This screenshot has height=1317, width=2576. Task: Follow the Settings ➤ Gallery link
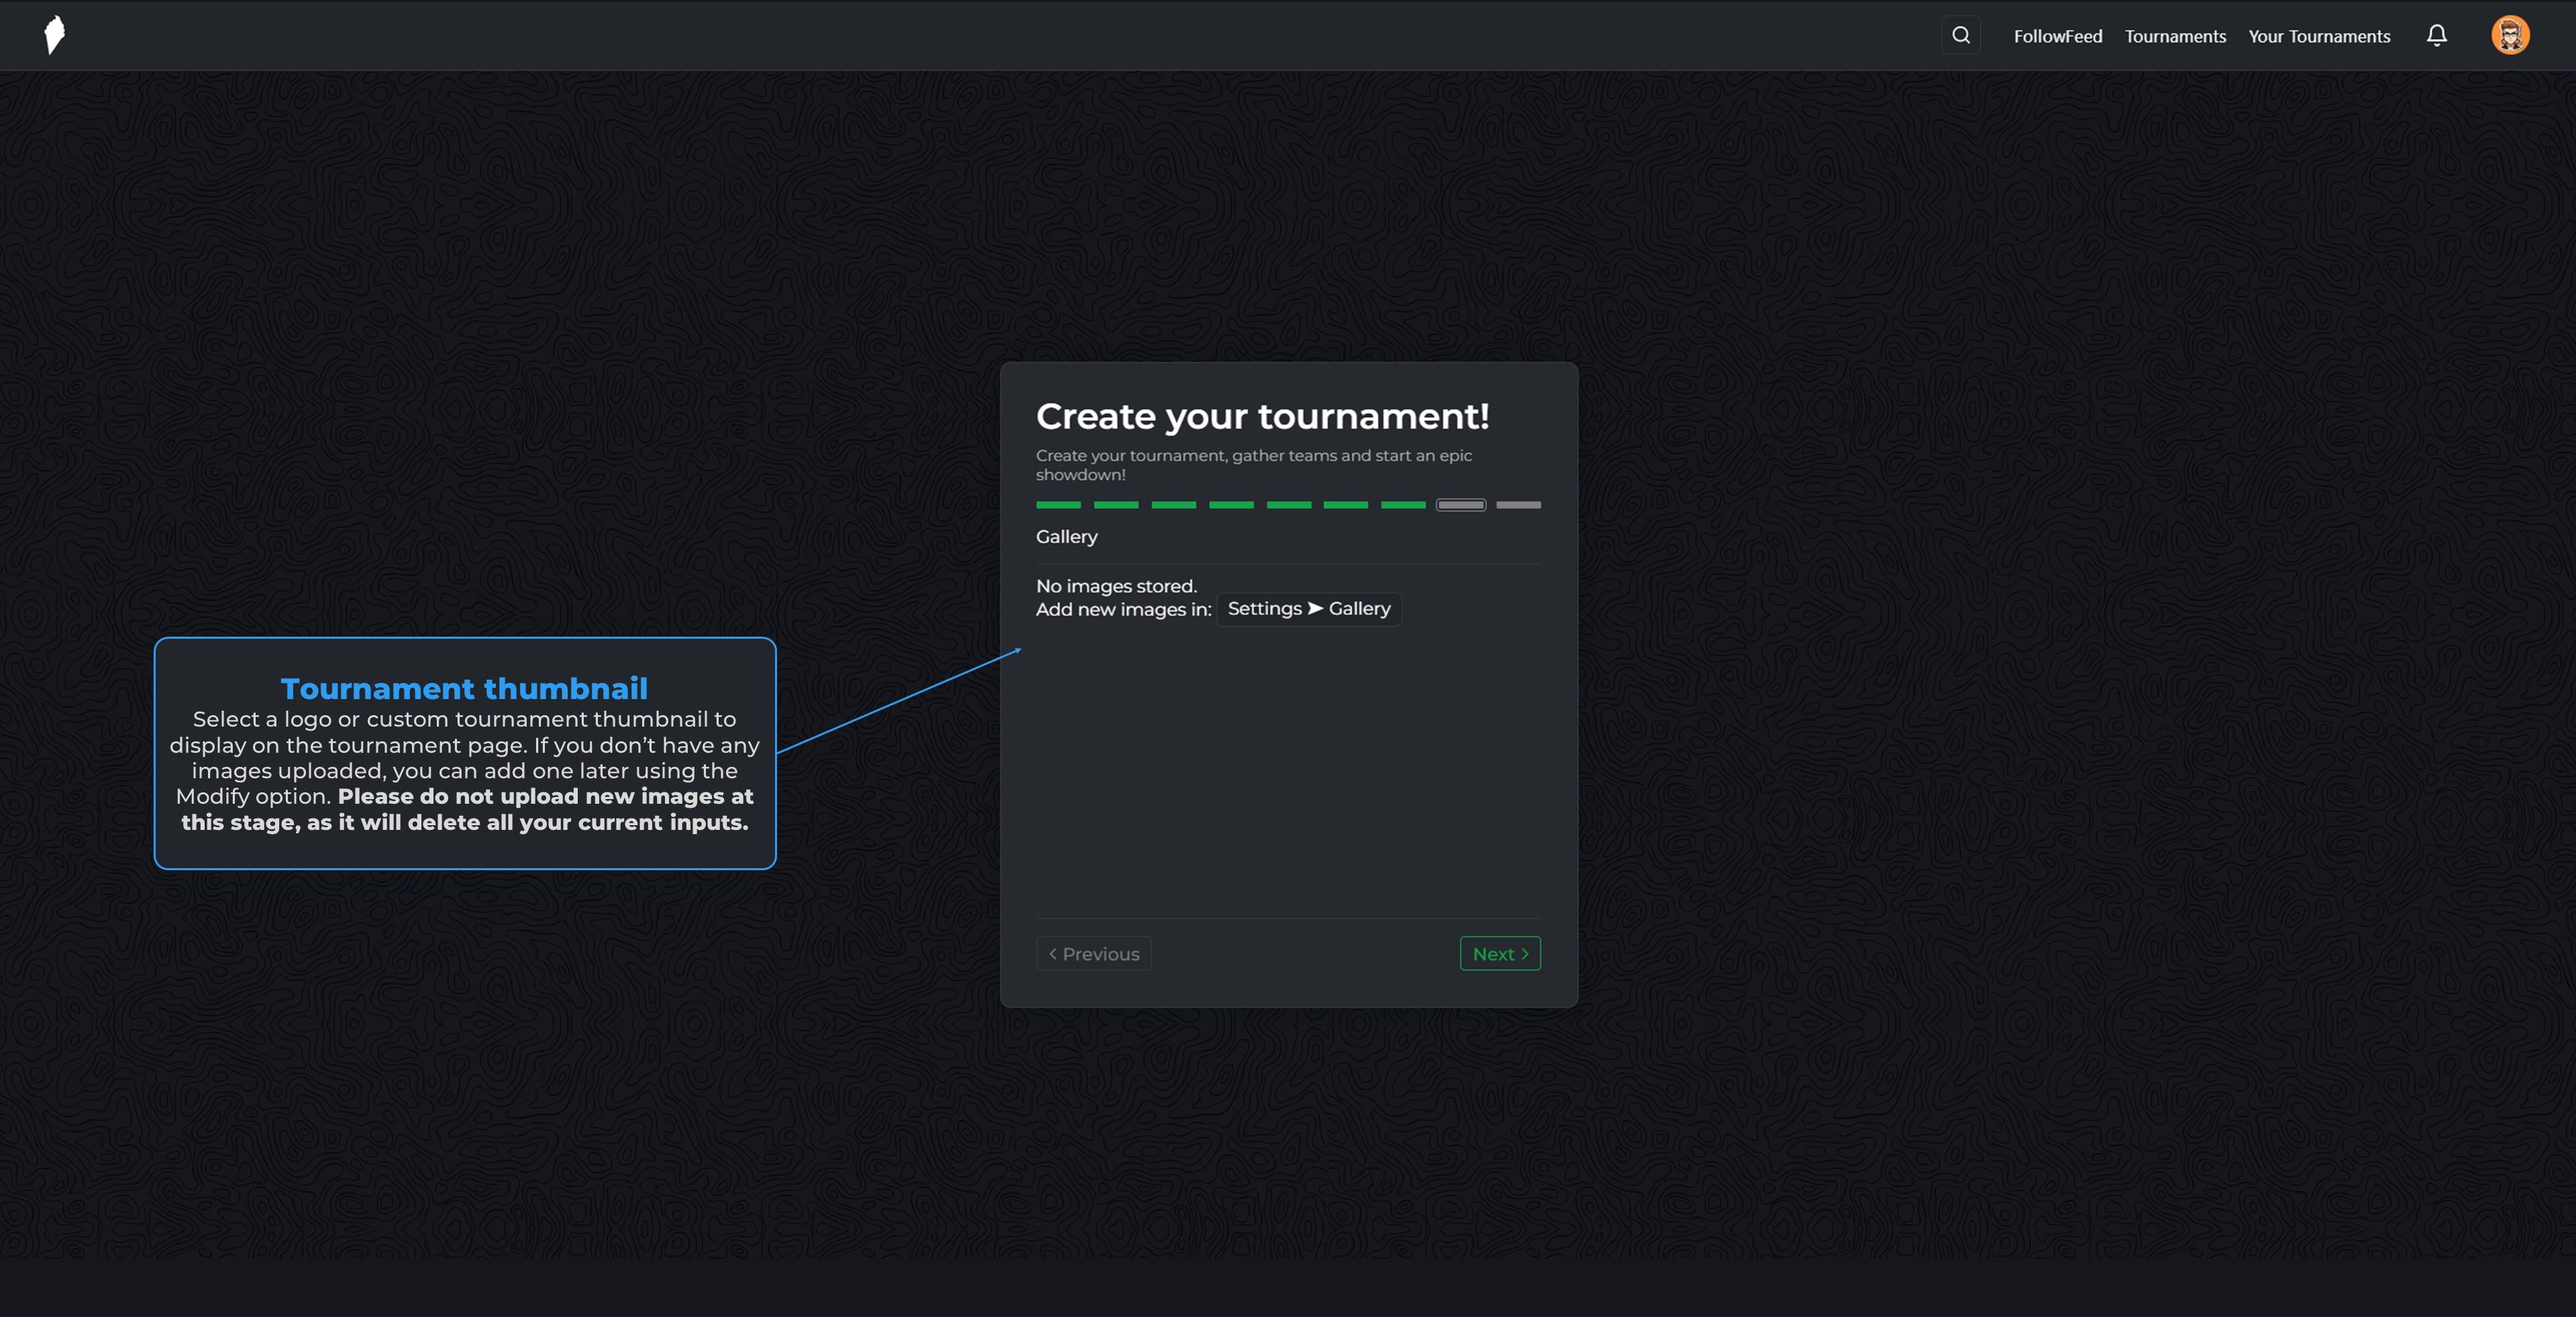(x=1308, y=609)
